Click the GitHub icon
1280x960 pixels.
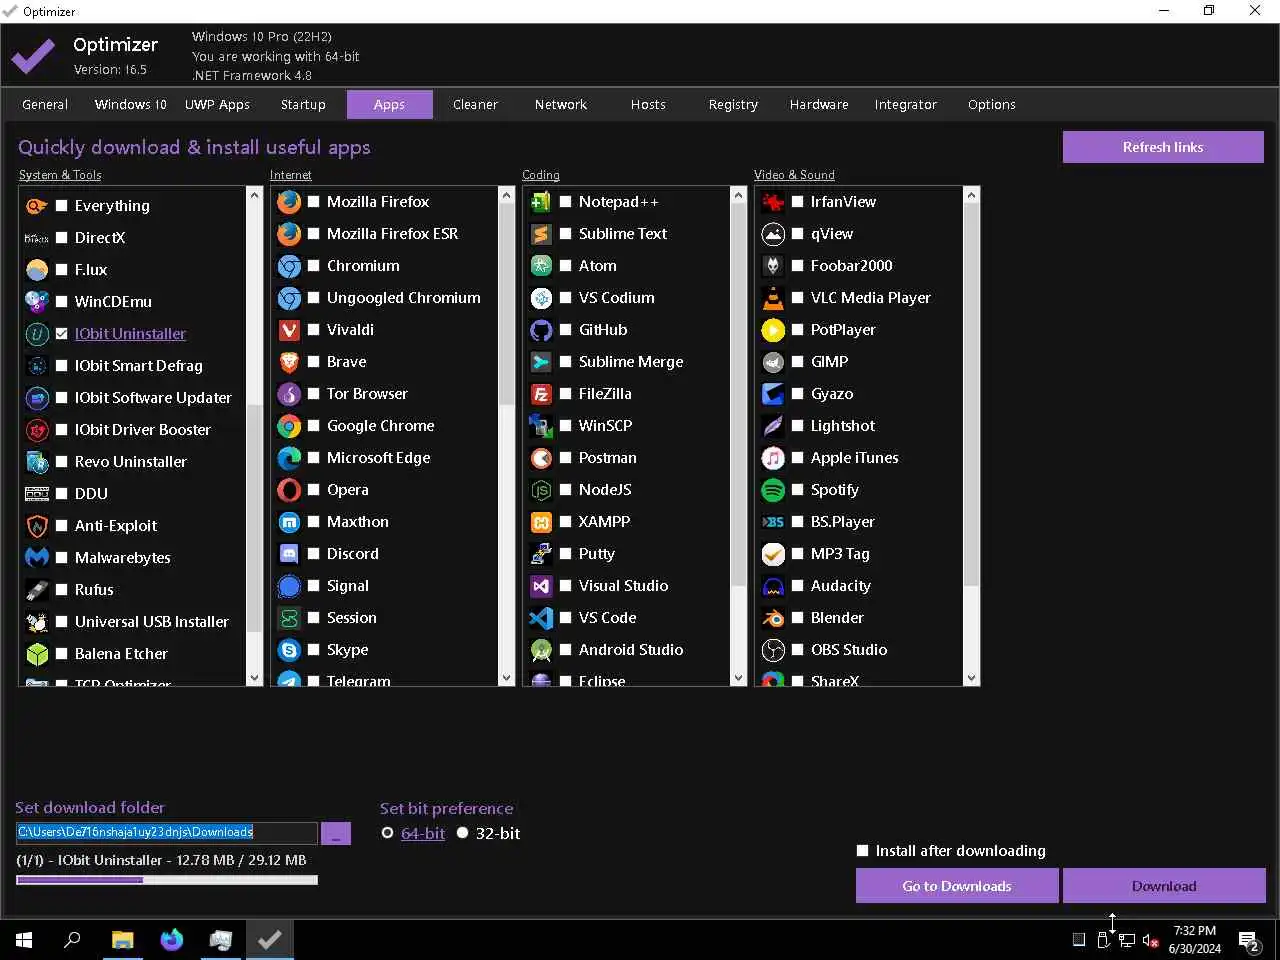(541, 330)
